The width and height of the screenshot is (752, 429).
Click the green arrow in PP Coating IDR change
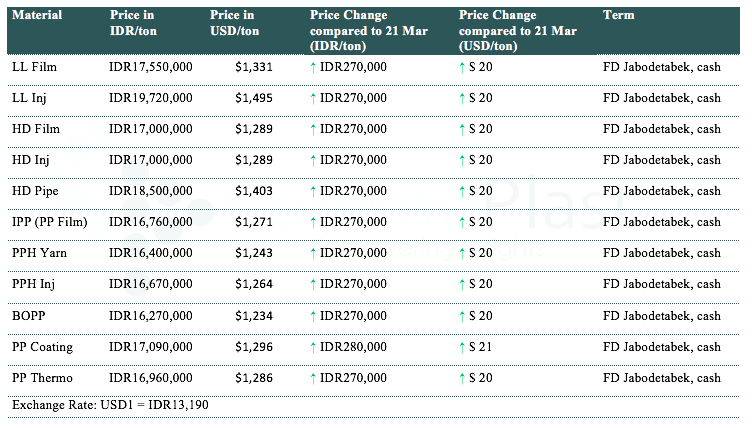click(314, 347)
